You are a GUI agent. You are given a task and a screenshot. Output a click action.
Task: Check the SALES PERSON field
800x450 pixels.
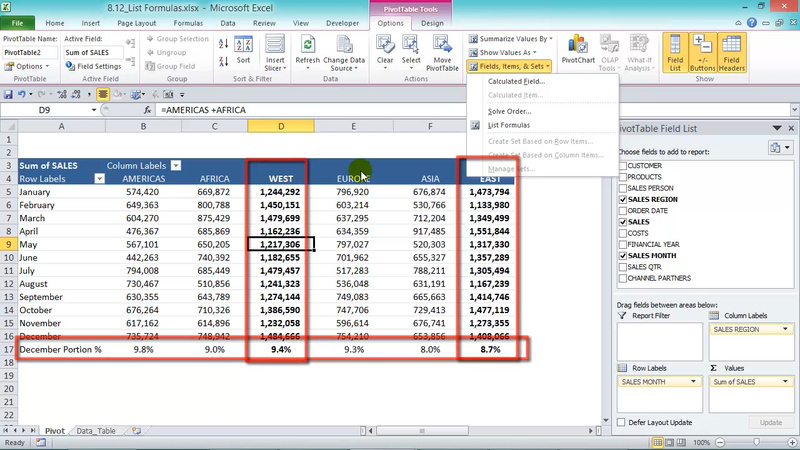click(x=623, y=188)
